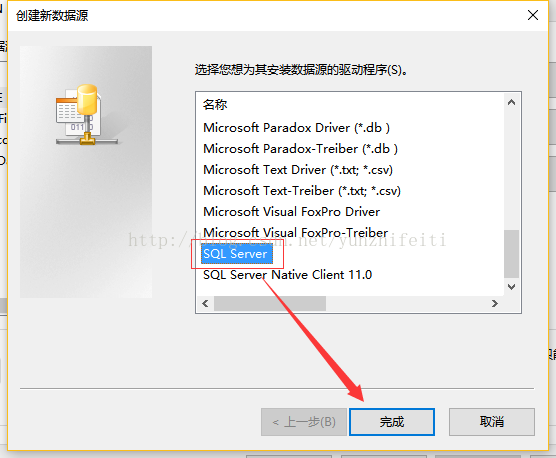Close the 创建新数据源 dialog
The height and width of the screenshot is (458, 556).
pos(533,15)
